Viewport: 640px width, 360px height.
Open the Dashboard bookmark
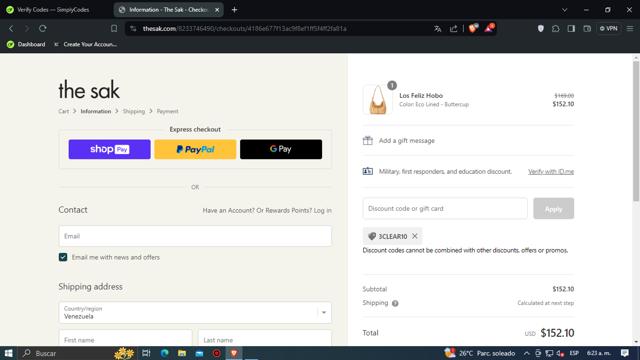click(x=26, y=44)
